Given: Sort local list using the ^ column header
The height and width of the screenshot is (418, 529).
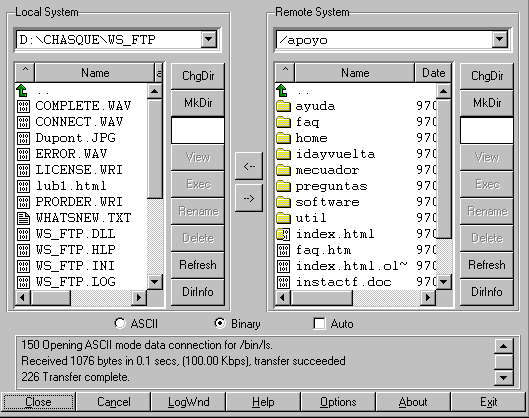Looking at the screenshot, I should coord(25,72).
